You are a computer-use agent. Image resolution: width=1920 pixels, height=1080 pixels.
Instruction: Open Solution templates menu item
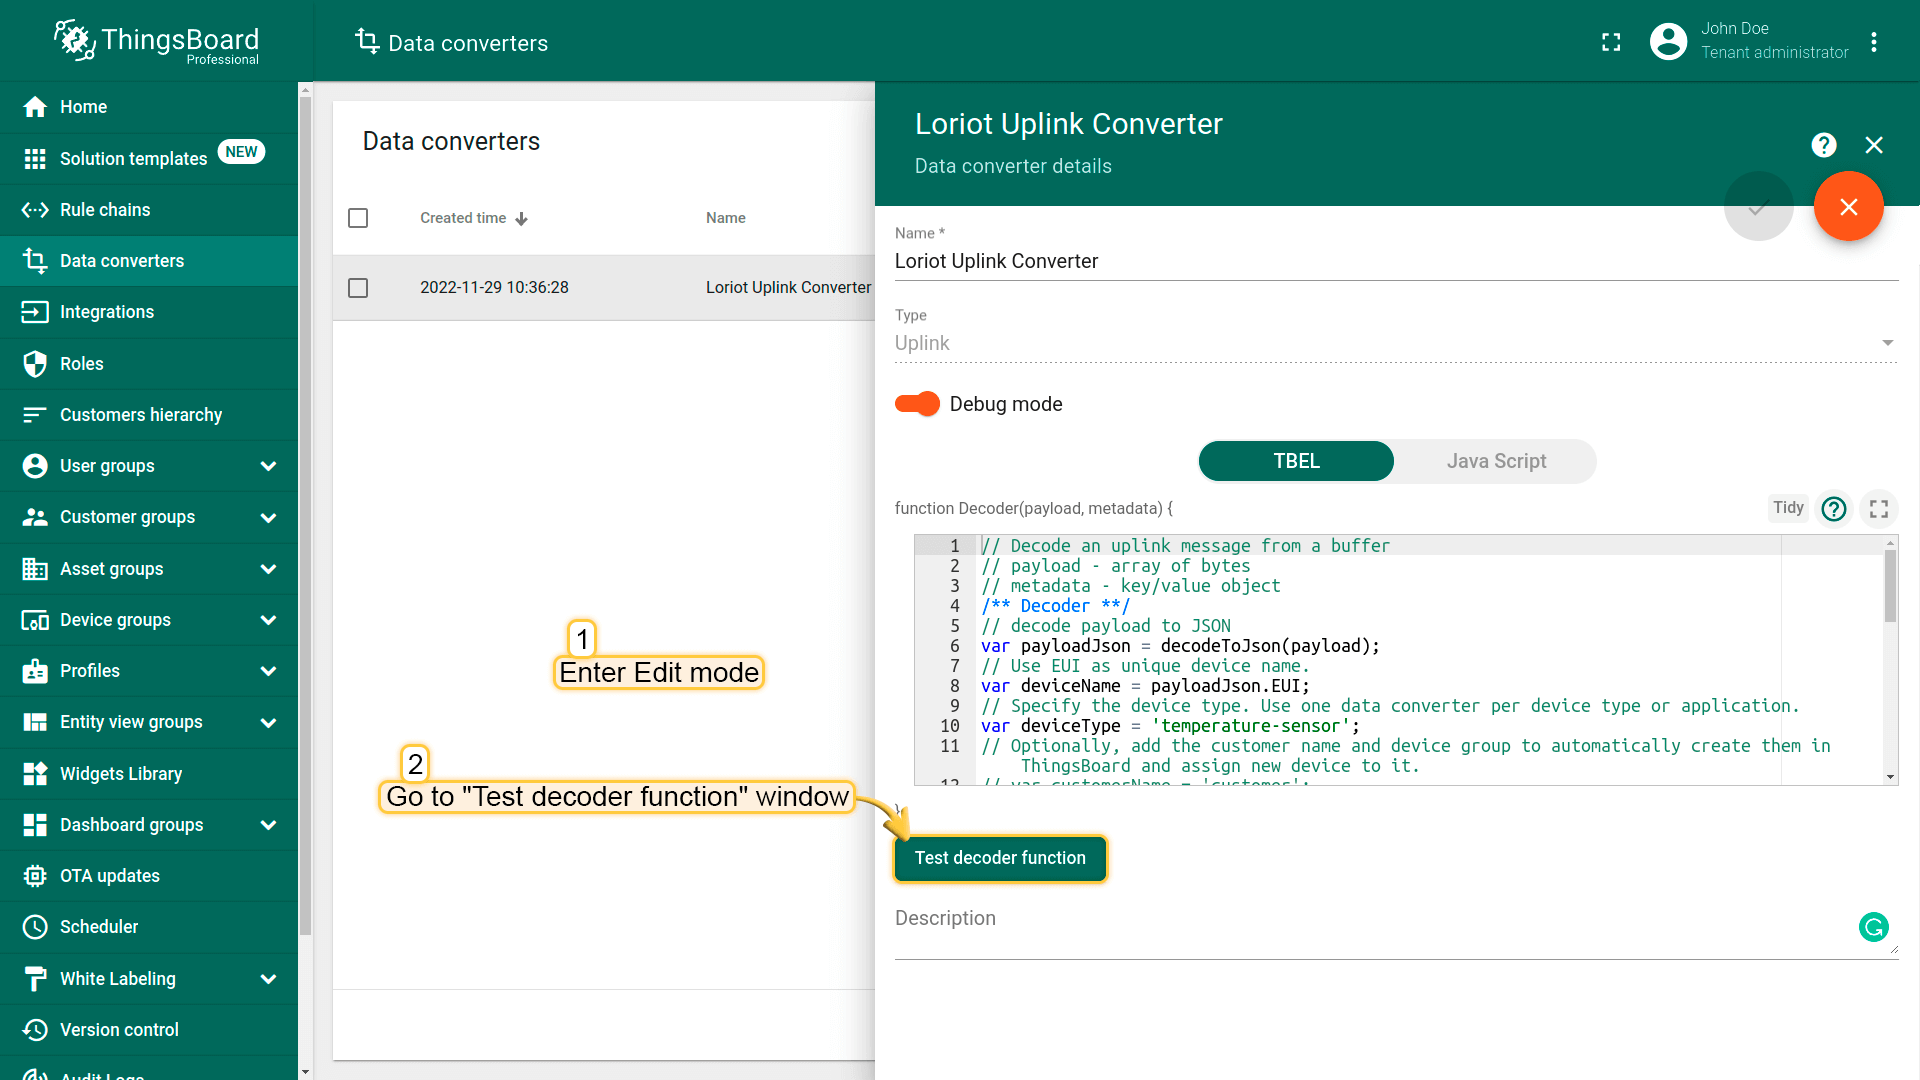pyautogui.click(x=149, y=158)
